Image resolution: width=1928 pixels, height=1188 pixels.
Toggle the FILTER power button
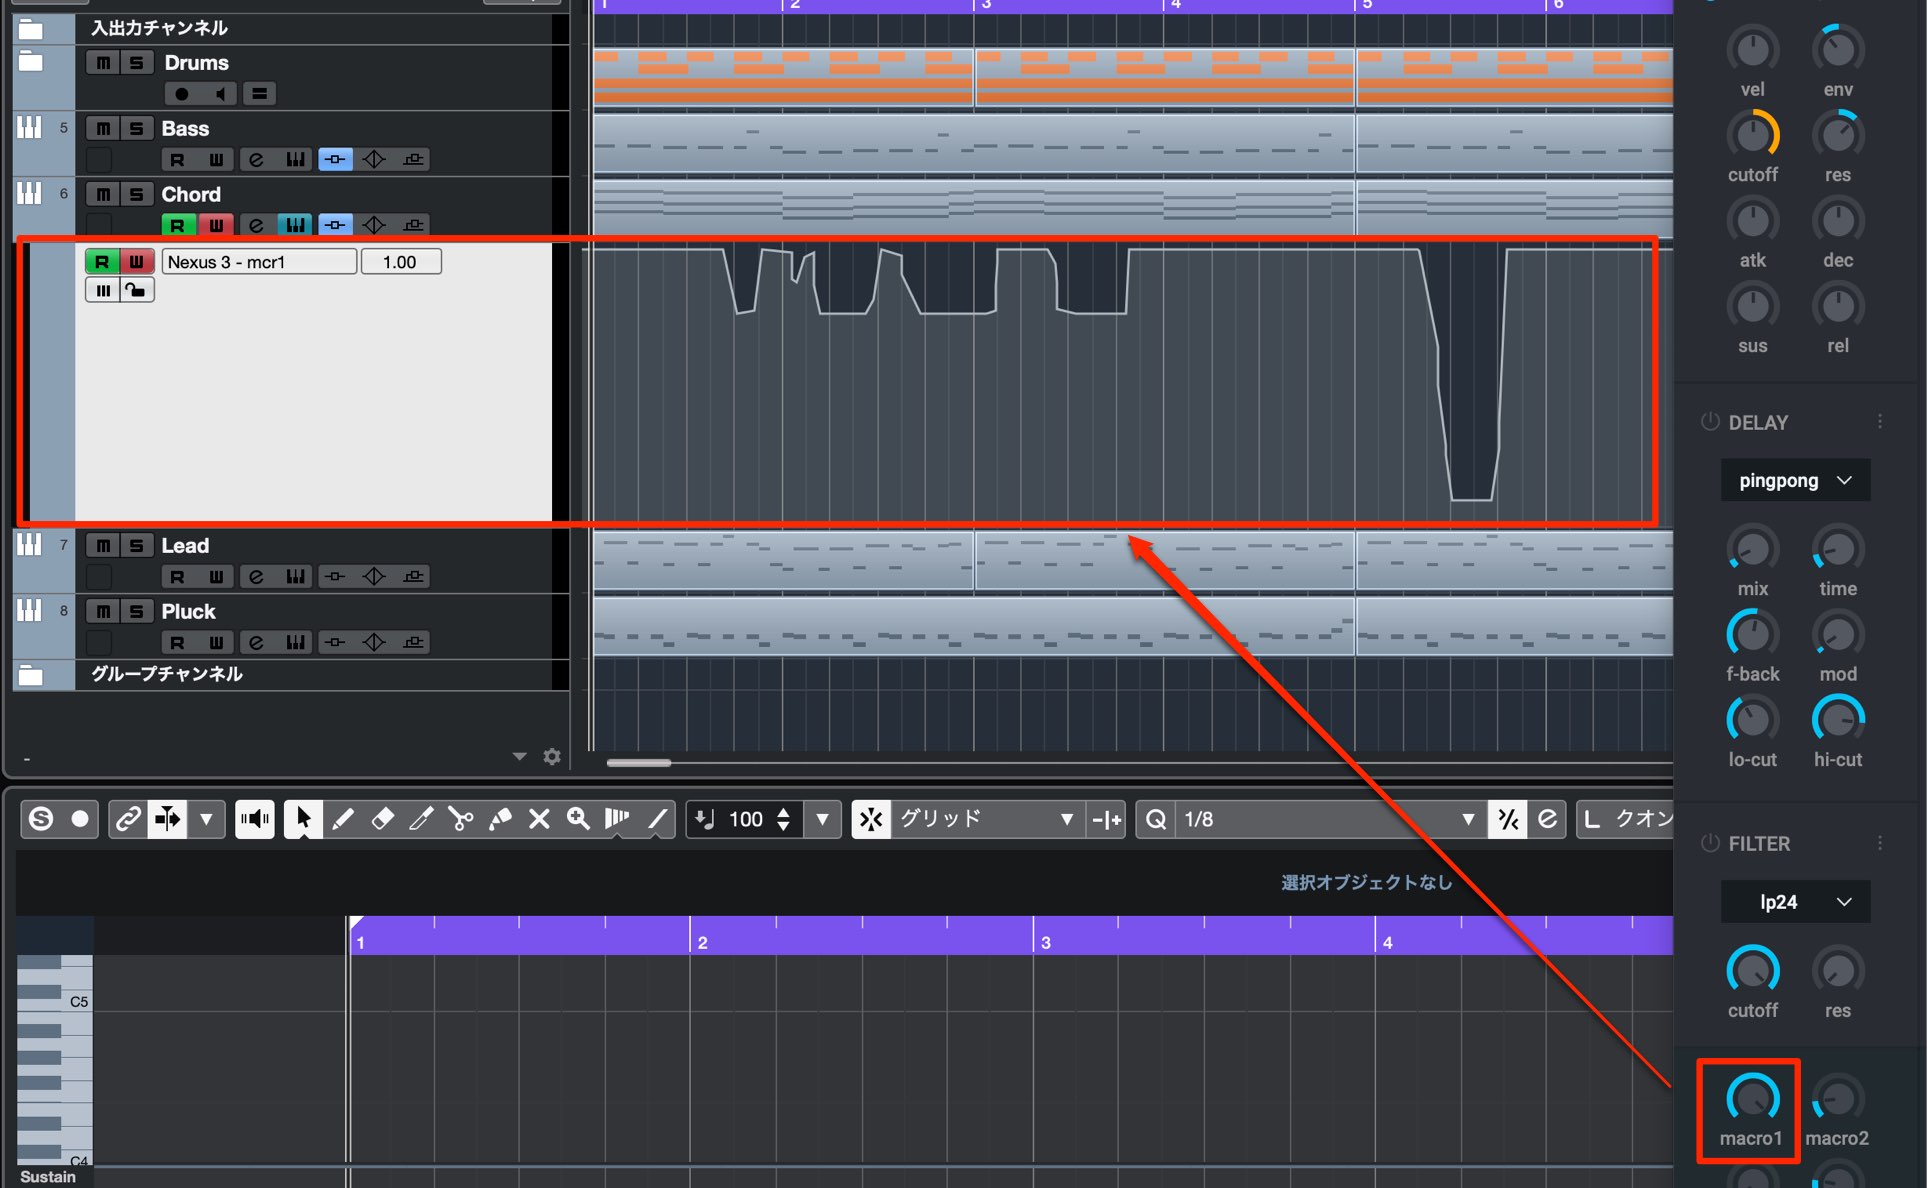pos(1710,843)
